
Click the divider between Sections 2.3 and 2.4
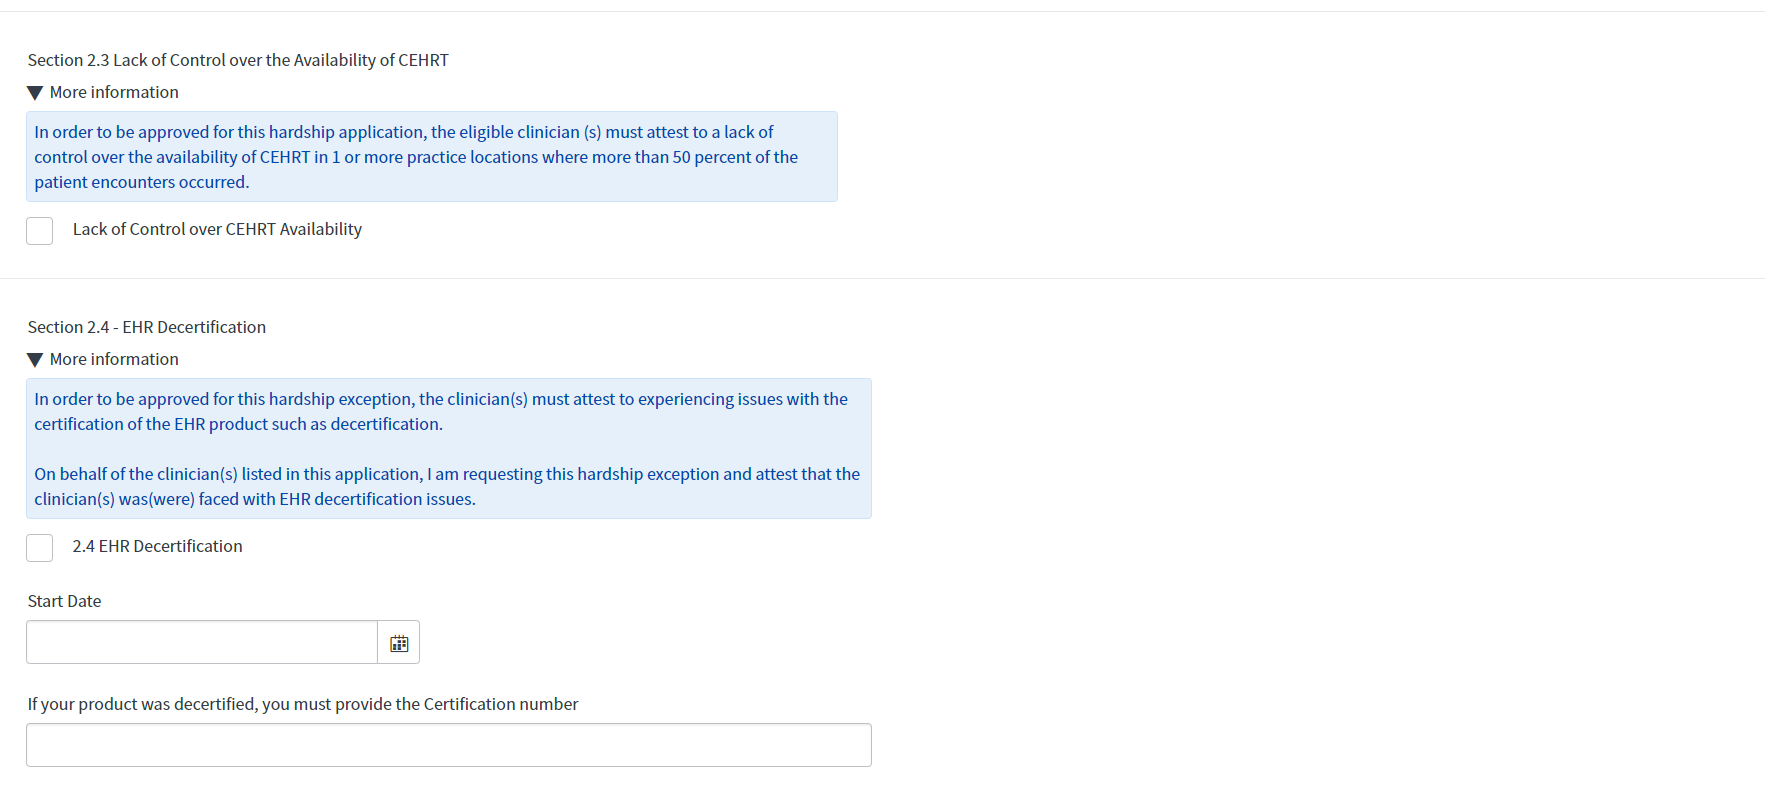coord(882,279)
